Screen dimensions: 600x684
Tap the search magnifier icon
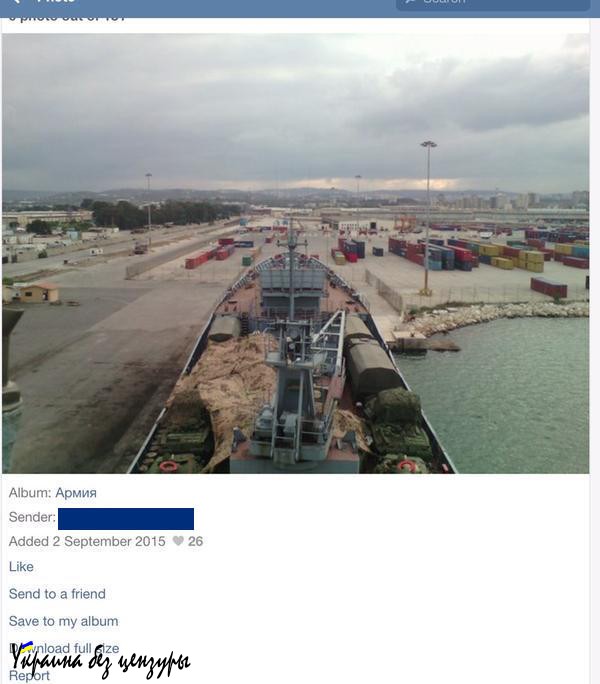410,2
